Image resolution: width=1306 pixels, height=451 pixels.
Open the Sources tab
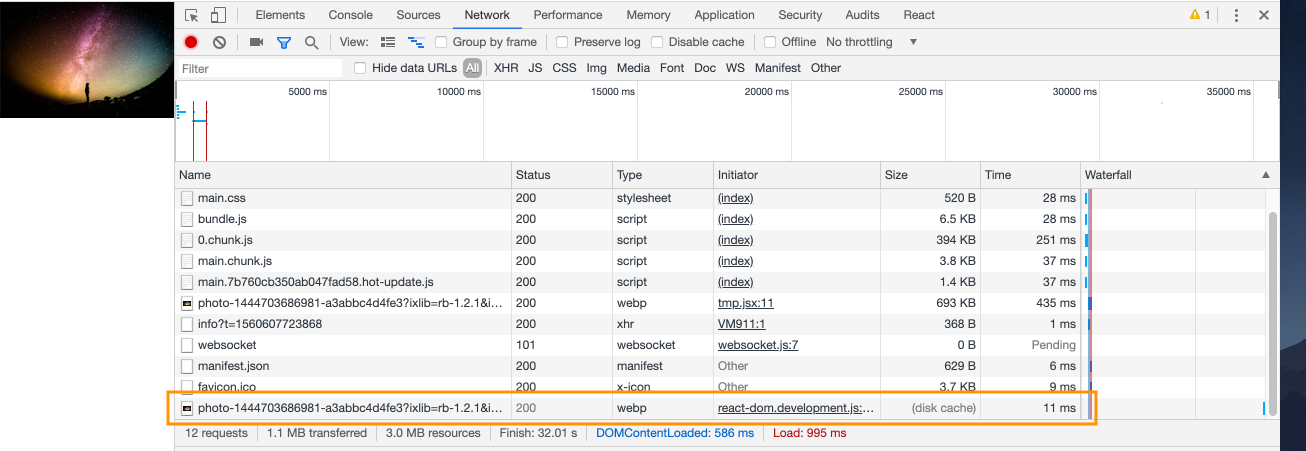pos(418,15)
